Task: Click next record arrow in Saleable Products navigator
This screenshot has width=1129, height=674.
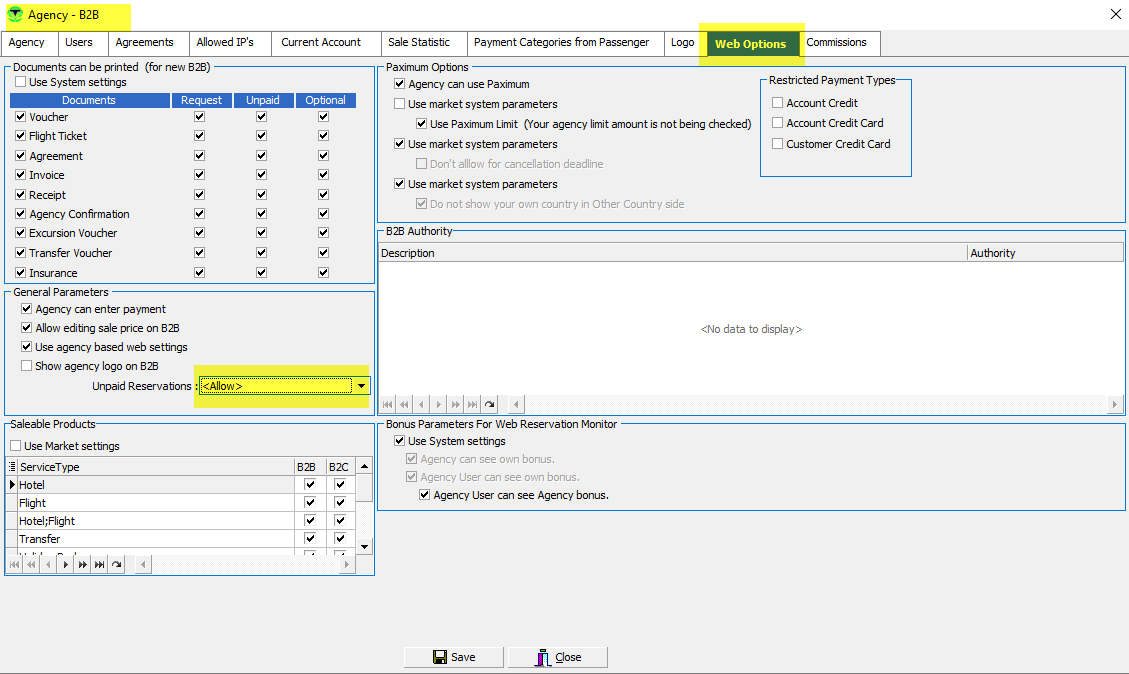Action: [x=65, y=565]
